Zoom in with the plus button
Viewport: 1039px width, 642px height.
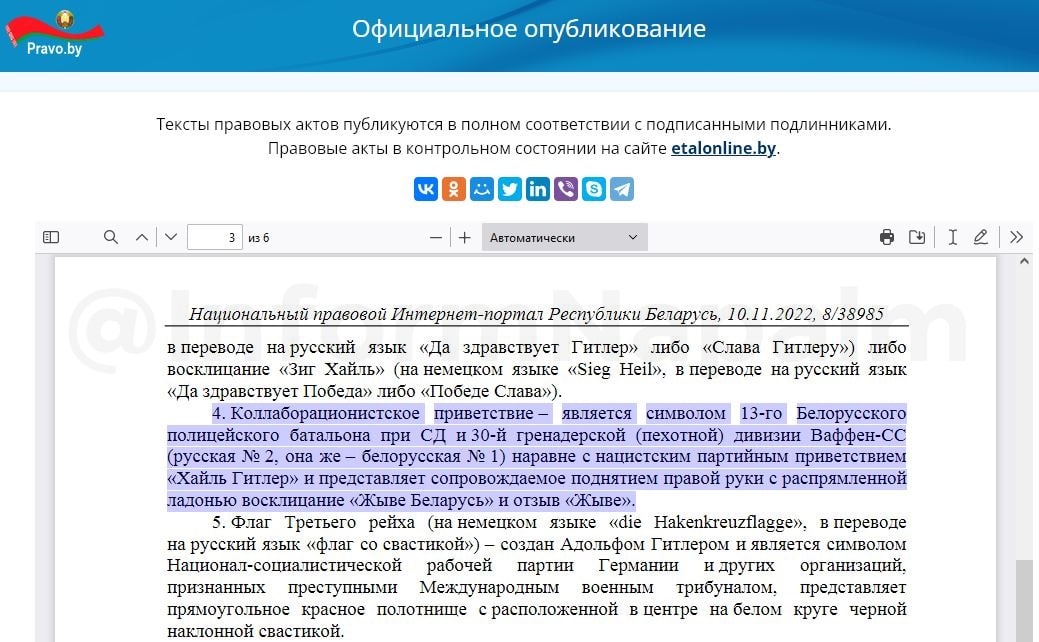pyautogui.click(x=464, y=237)
